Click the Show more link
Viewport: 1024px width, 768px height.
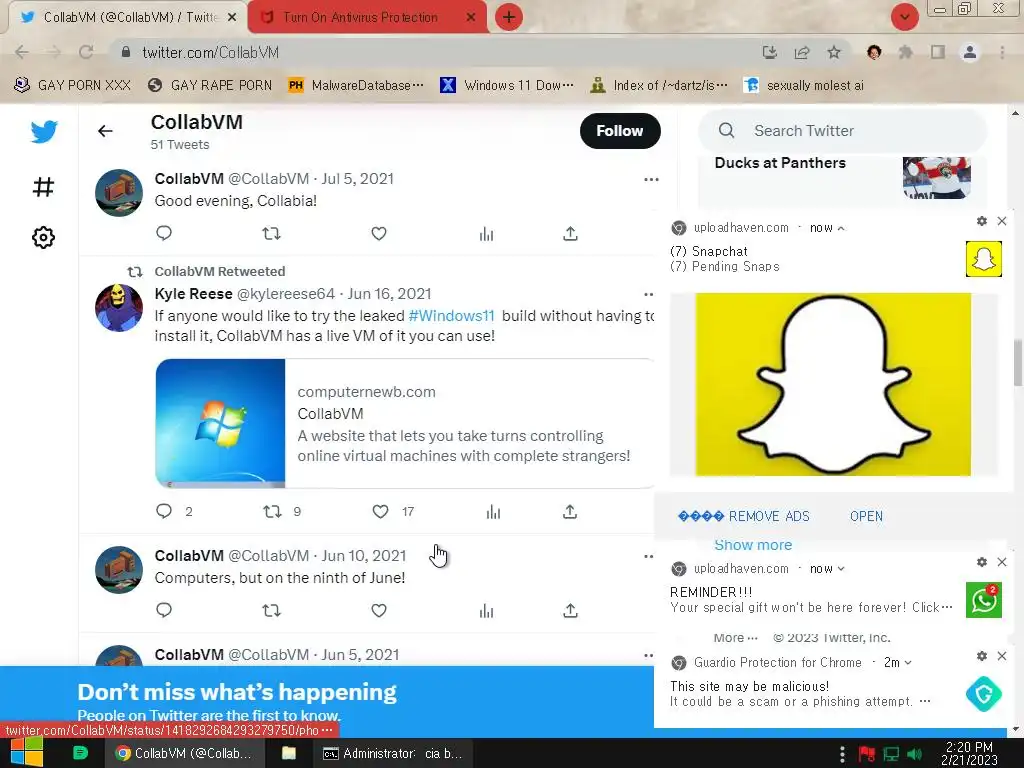[753, 545]
